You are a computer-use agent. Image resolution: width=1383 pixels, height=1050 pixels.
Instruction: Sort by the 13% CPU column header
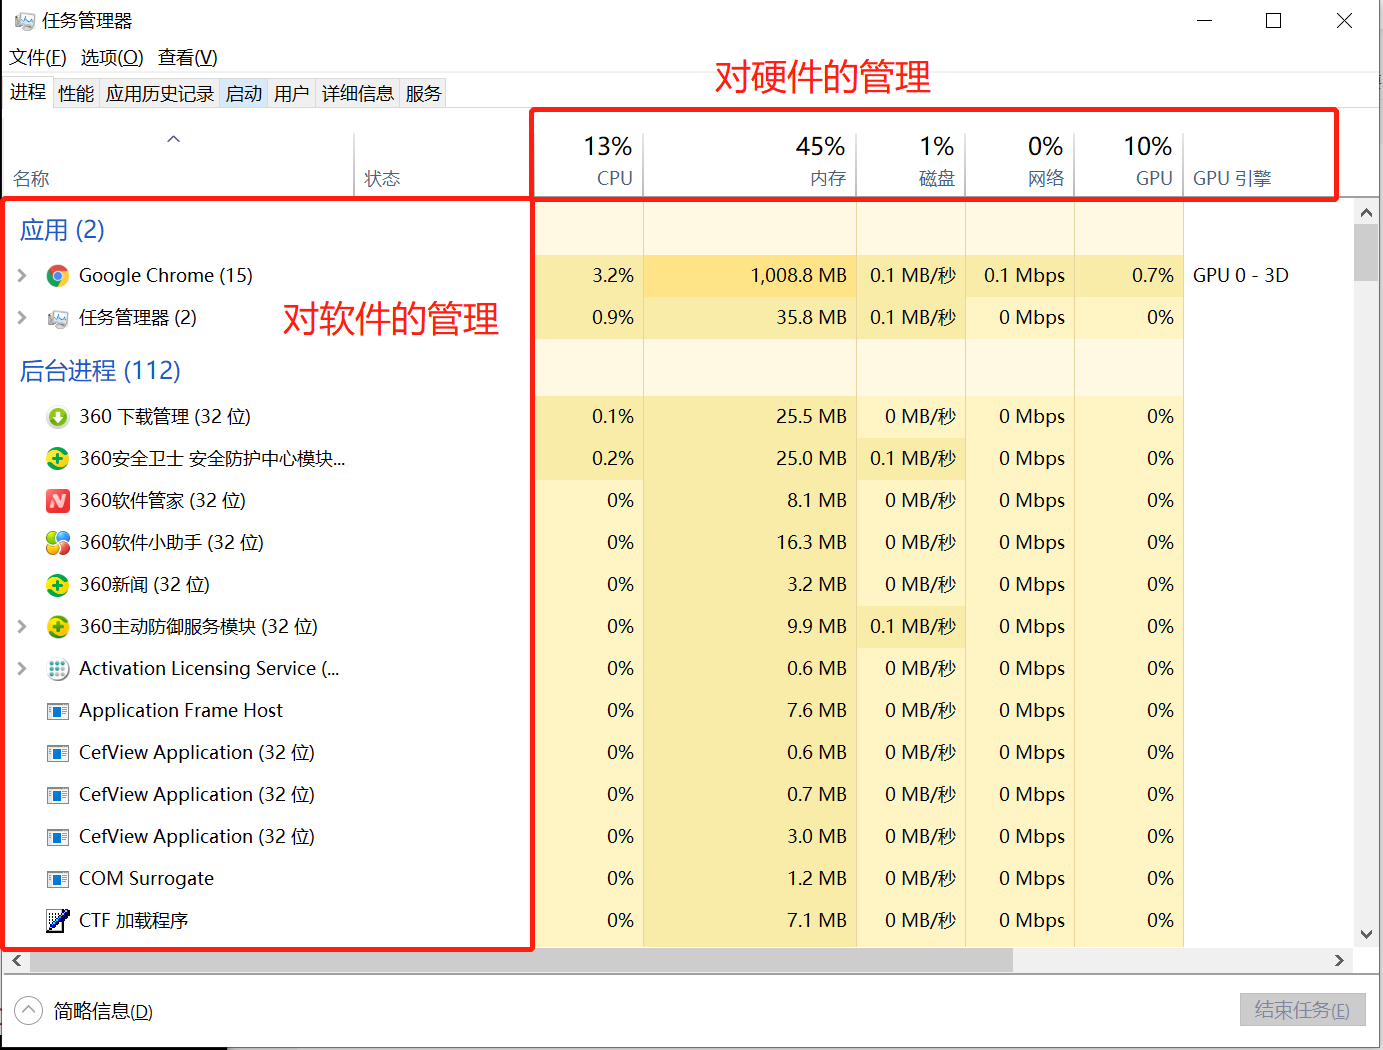coord(590,162)
